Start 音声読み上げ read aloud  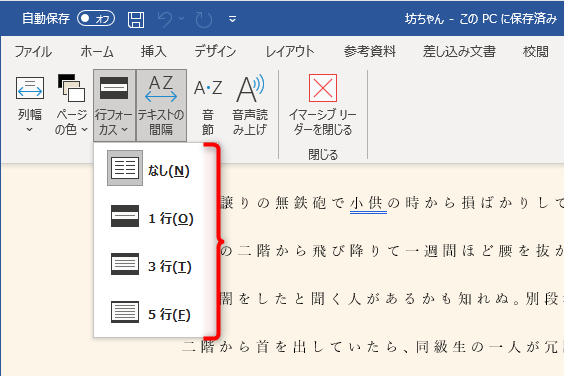[250, 104]
